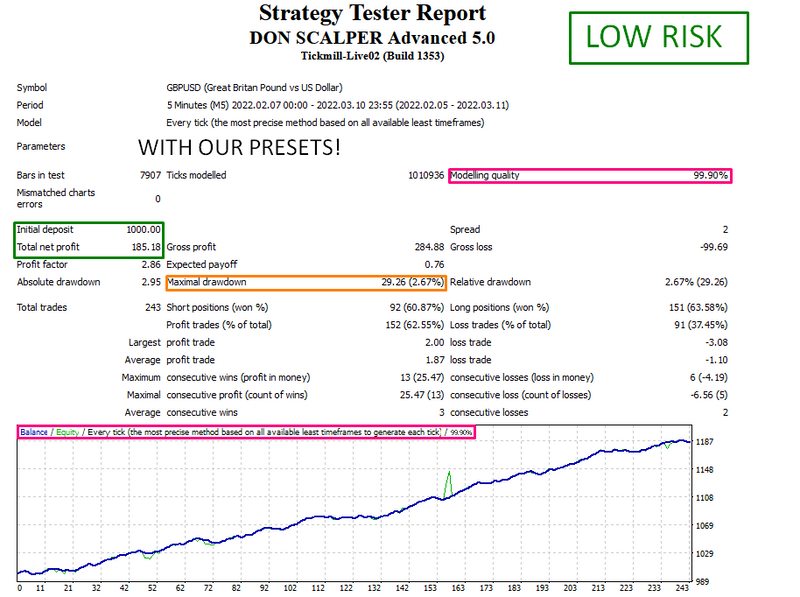Click the Parameters label
Image resolution: width=800 pixels, height=597 pixels.
coord(41,146)
